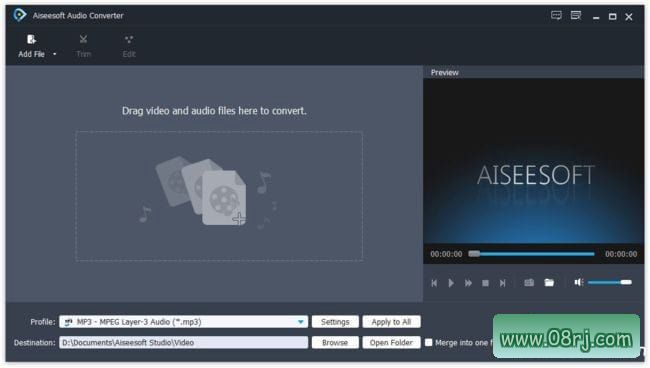Viewport: 650px width, 368px height.
Task: Toggle Merge into one file checkbox
Action: coord(429,342)
